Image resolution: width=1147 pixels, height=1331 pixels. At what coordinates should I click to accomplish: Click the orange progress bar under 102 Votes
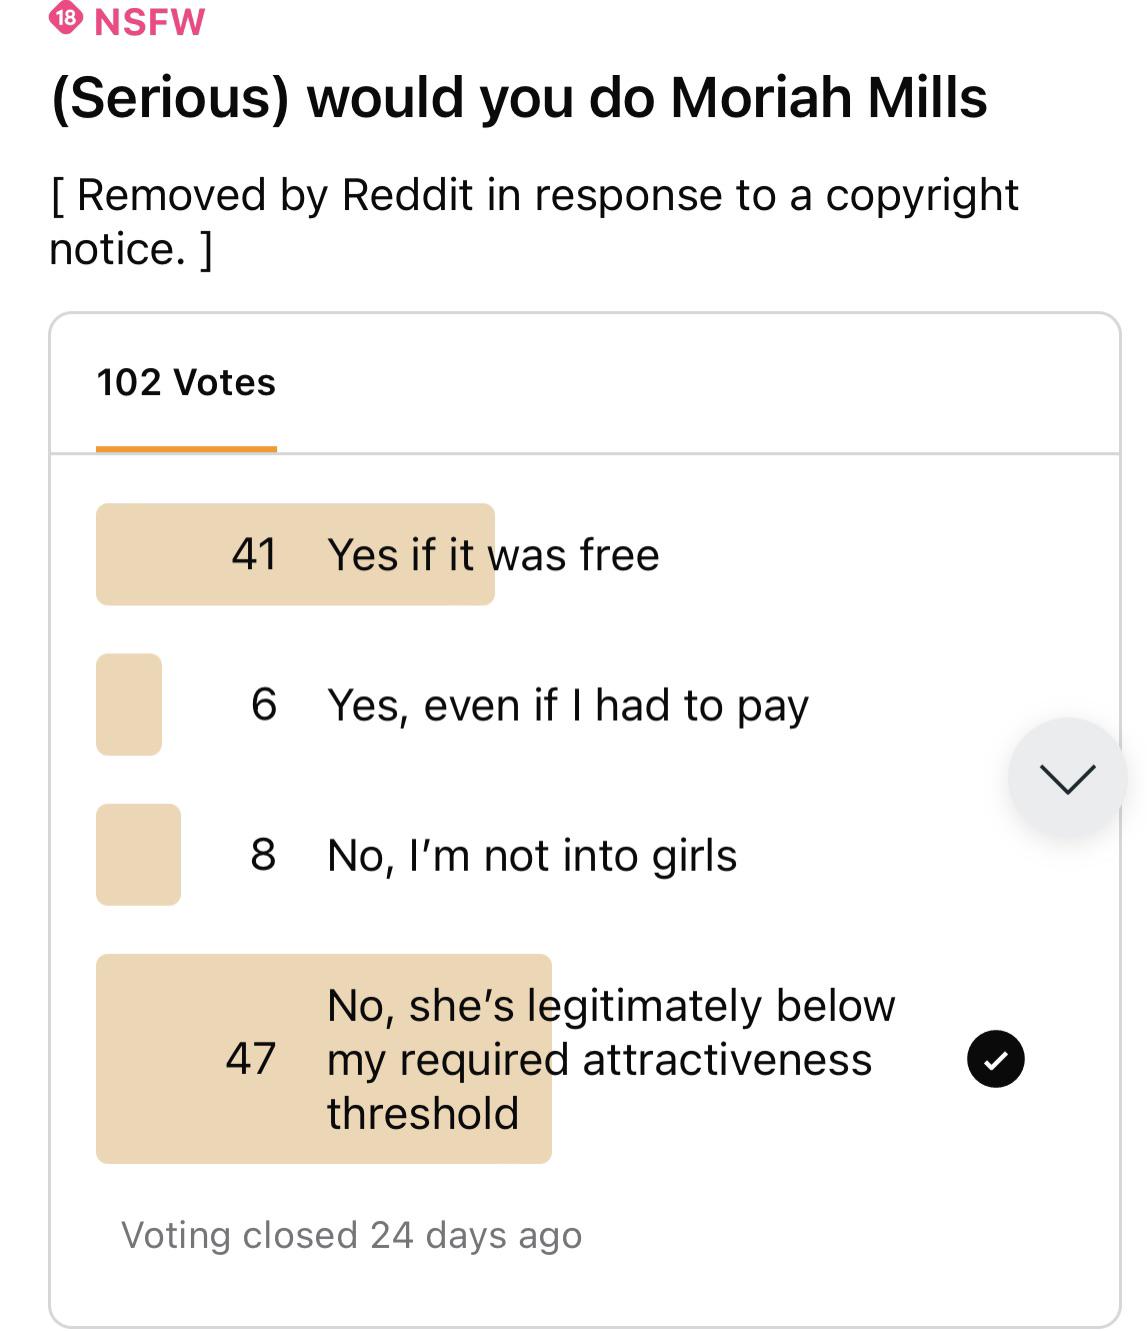point(186,449)
